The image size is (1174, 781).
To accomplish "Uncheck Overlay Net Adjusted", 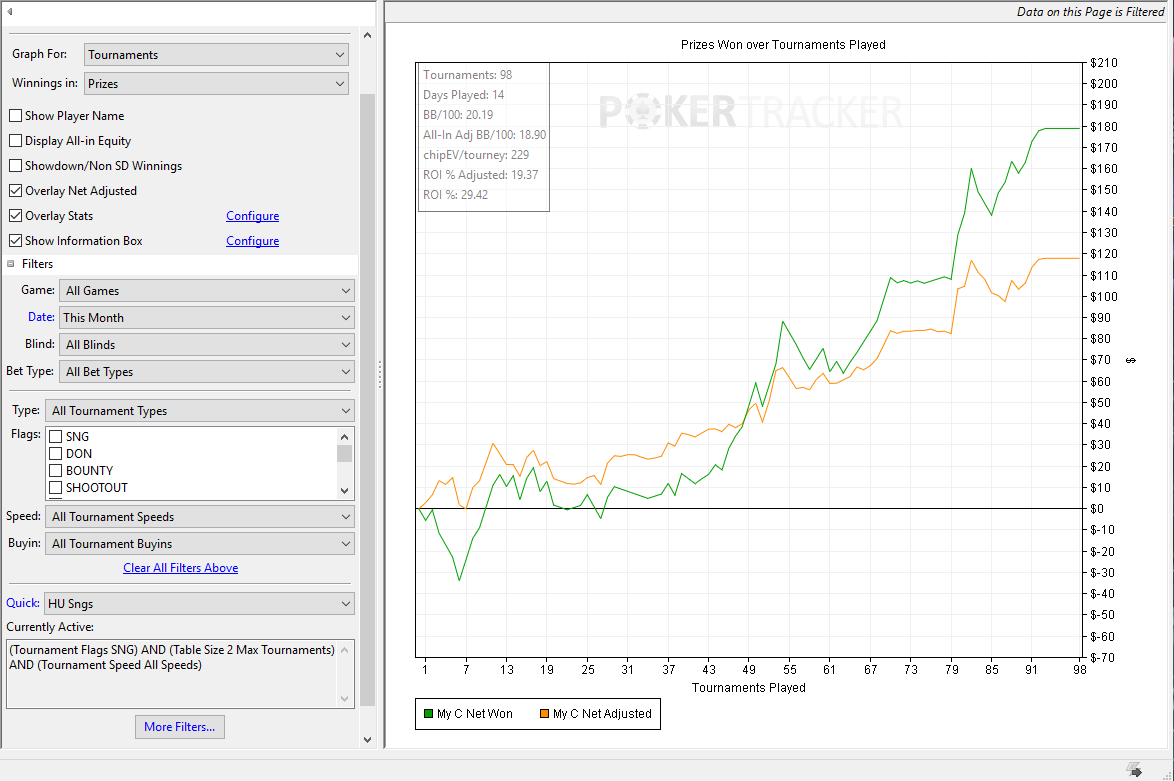I will tap(15, 190).
